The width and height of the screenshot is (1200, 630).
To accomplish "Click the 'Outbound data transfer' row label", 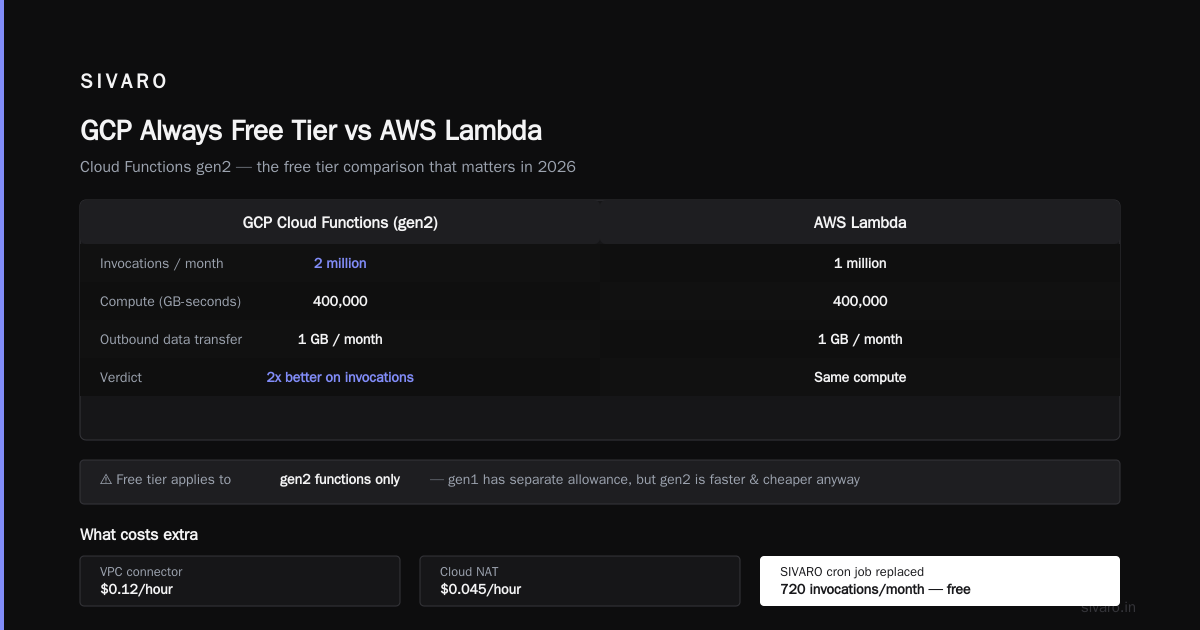I will click(171, 339).
